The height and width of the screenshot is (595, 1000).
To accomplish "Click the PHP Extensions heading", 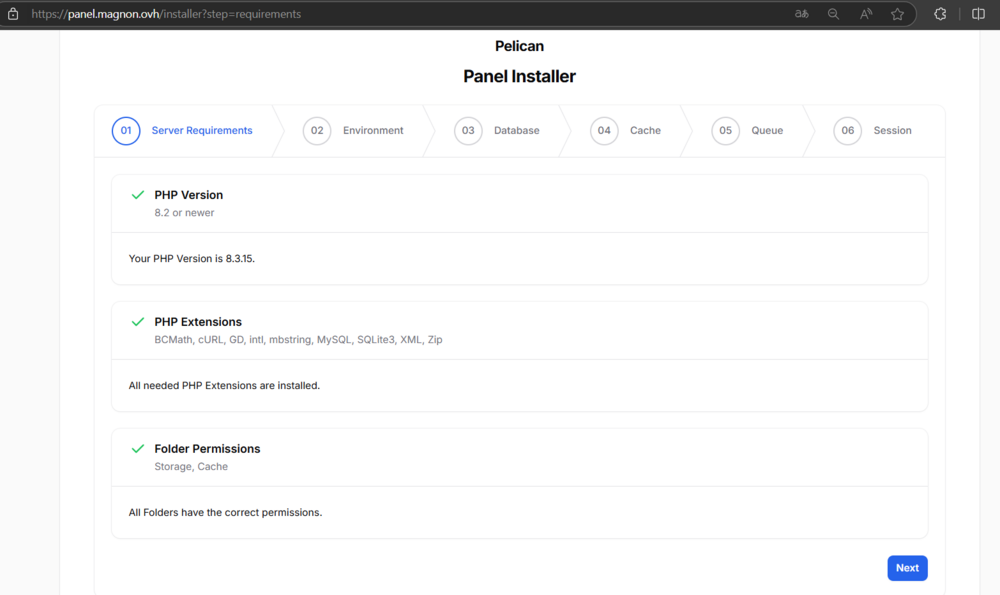I will coord(198,322).
